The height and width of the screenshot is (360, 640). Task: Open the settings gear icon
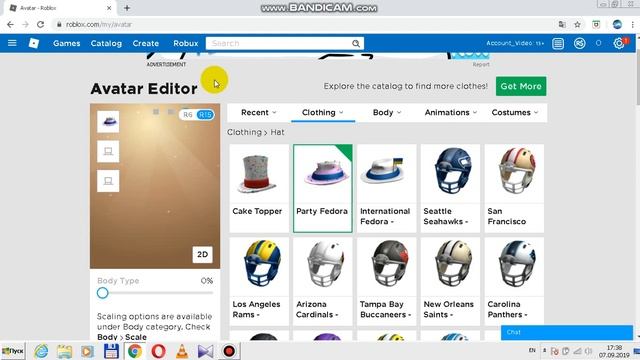click(x=619, y=43)
